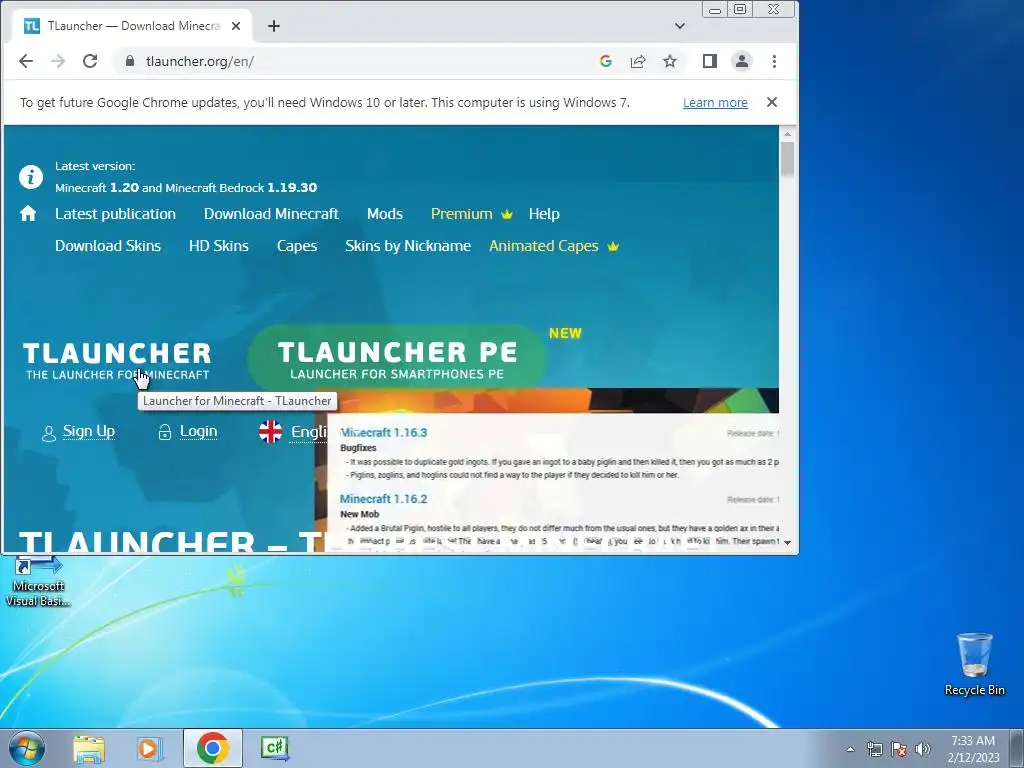The image size is (1024, 768).
Task: Click the Chrome taskbar icon
Action: [x=212, y=748]
